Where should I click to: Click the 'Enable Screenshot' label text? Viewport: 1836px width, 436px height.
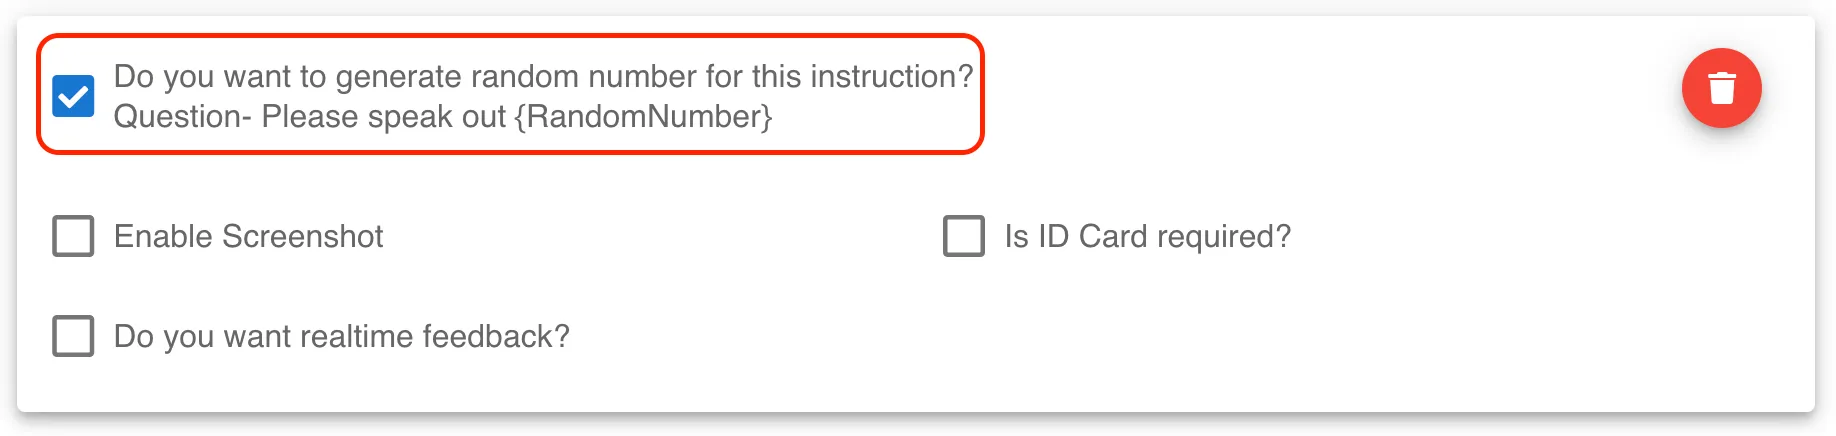pyautogui.click(x=248, y=236)
